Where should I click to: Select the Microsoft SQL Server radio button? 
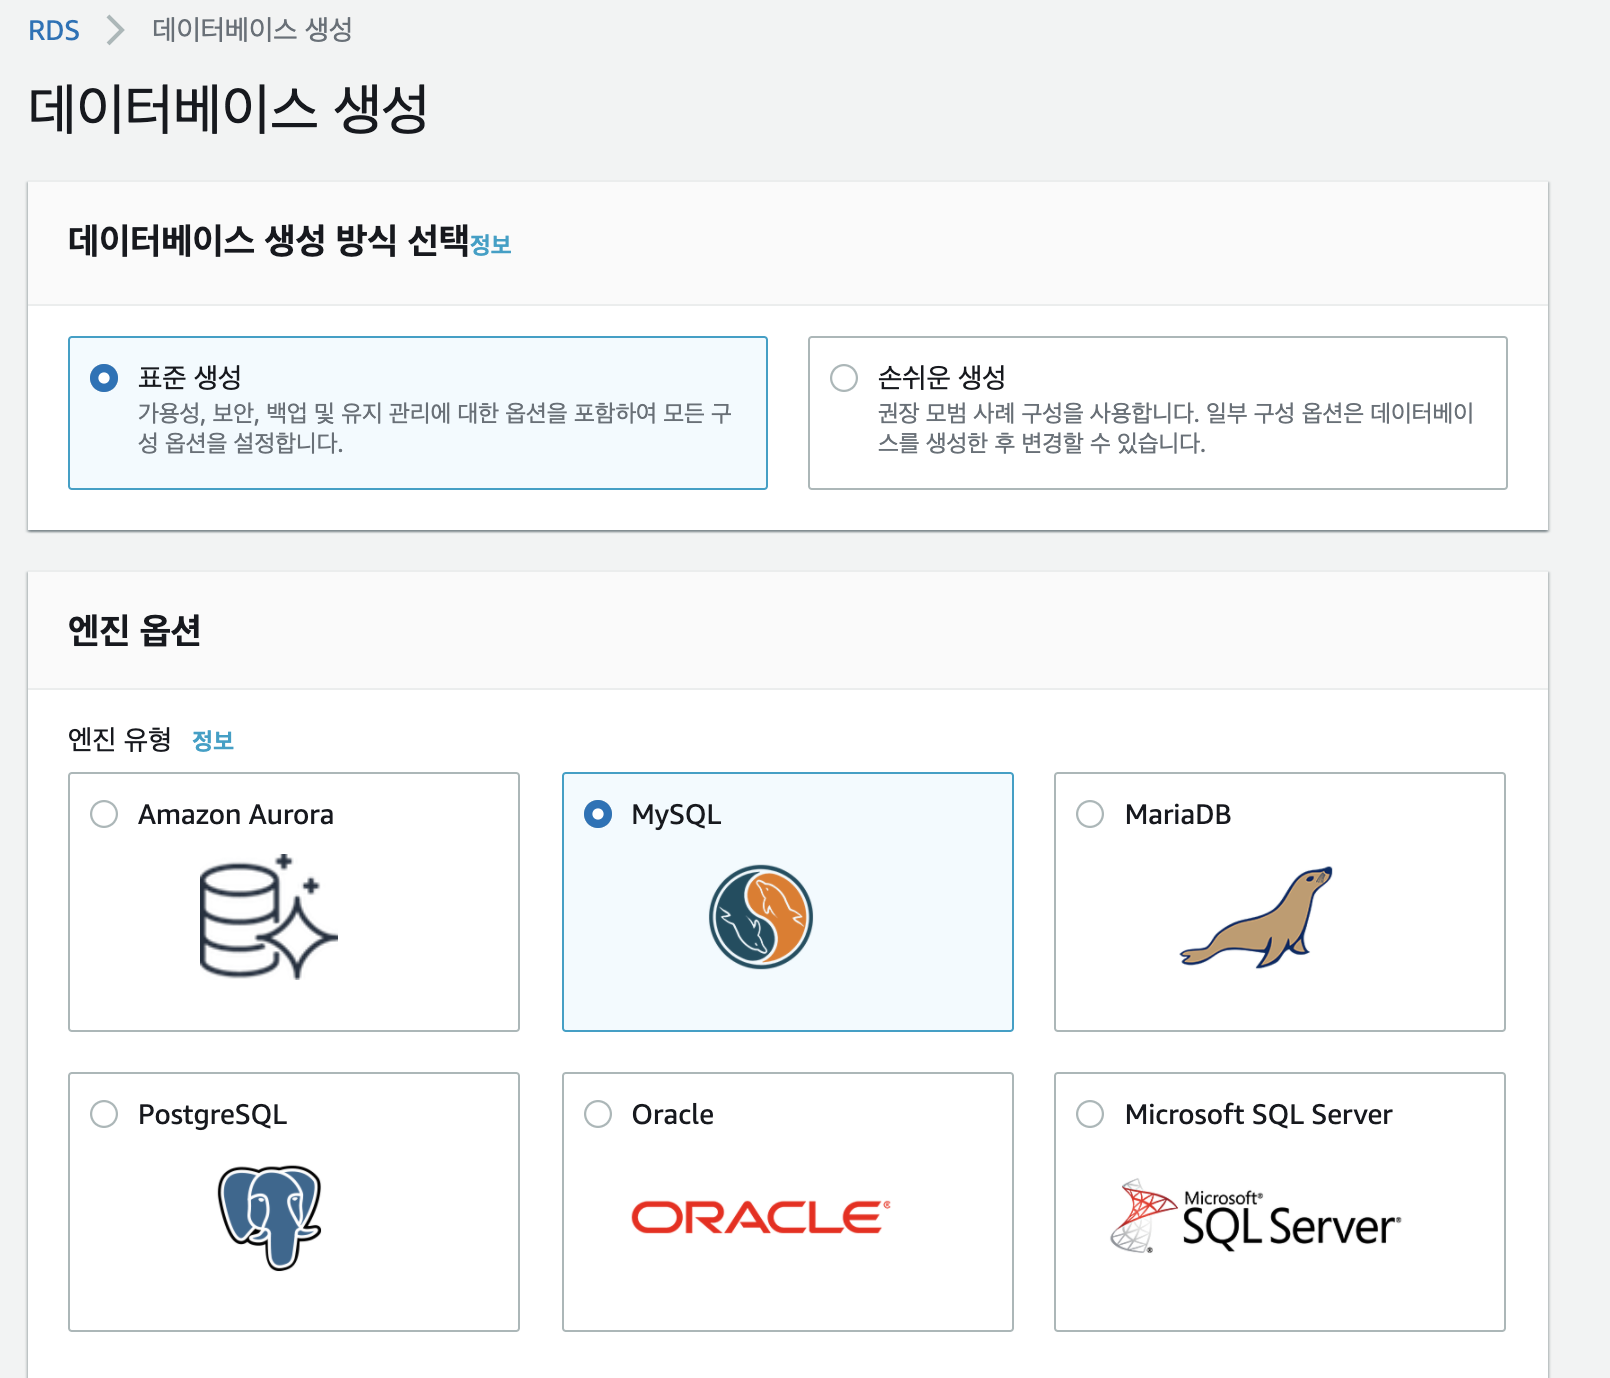point(1090,1114)
